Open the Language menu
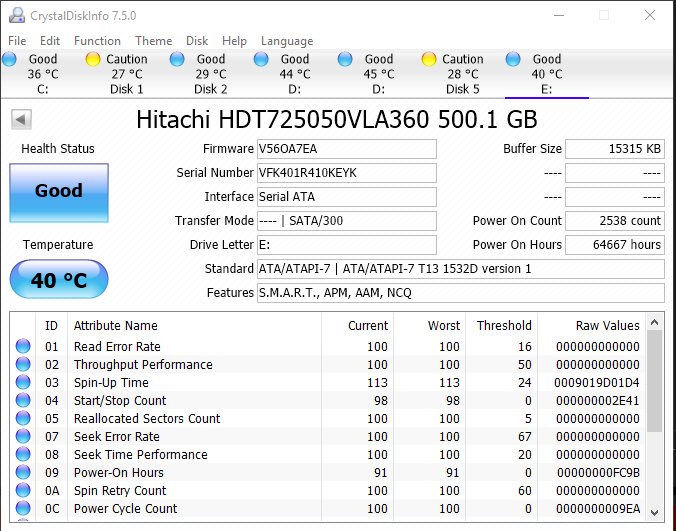This screenshot has width=676, height=531. click(287, 41)
